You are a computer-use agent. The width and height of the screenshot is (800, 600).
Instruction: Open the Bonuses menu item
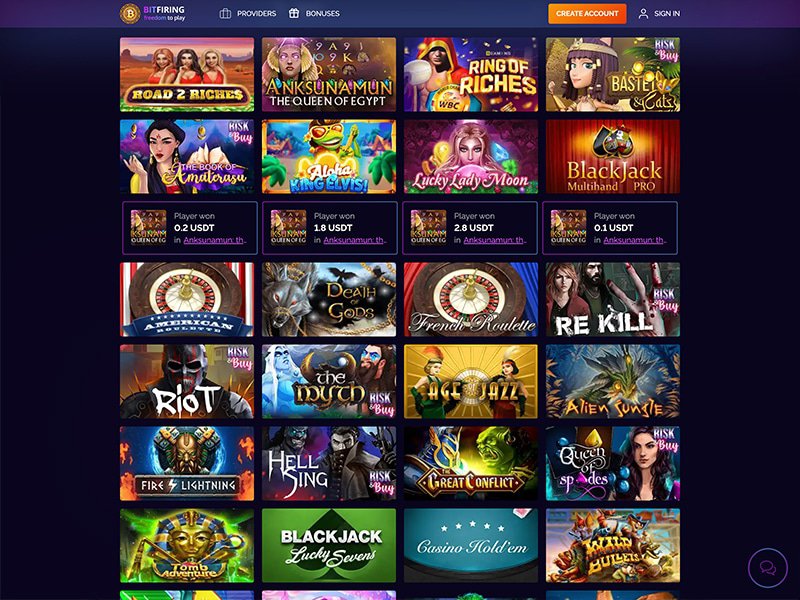(x=314, y=14)
